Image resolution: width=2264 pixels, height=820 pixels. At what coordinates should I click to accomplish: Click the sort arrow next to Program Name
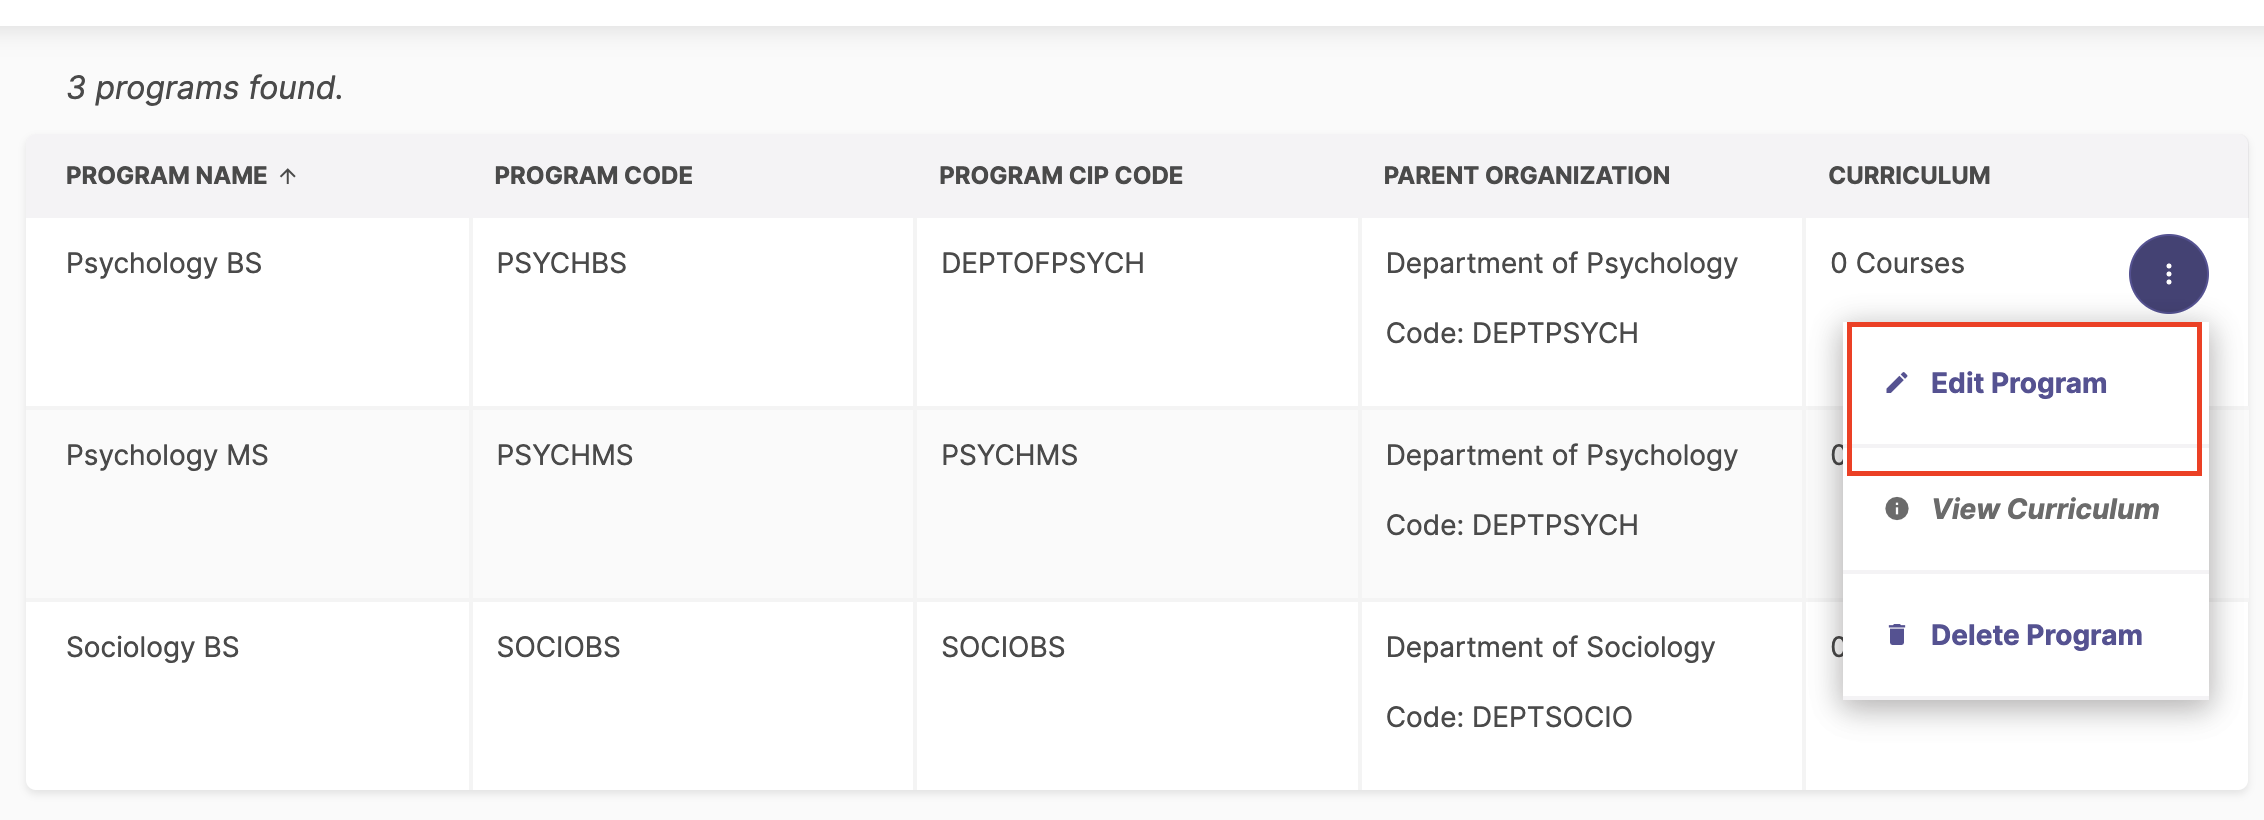tap(288, 176)
